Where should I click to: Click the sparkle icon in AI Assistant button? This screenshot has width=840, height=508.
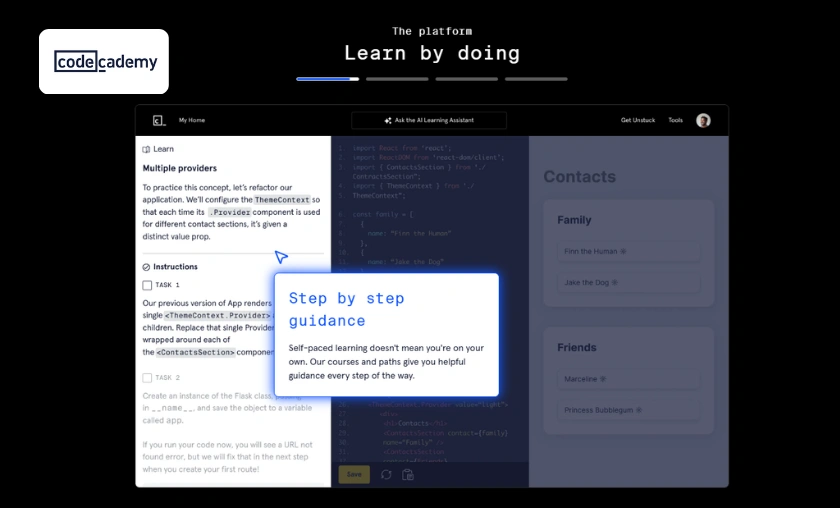point(388,121)
